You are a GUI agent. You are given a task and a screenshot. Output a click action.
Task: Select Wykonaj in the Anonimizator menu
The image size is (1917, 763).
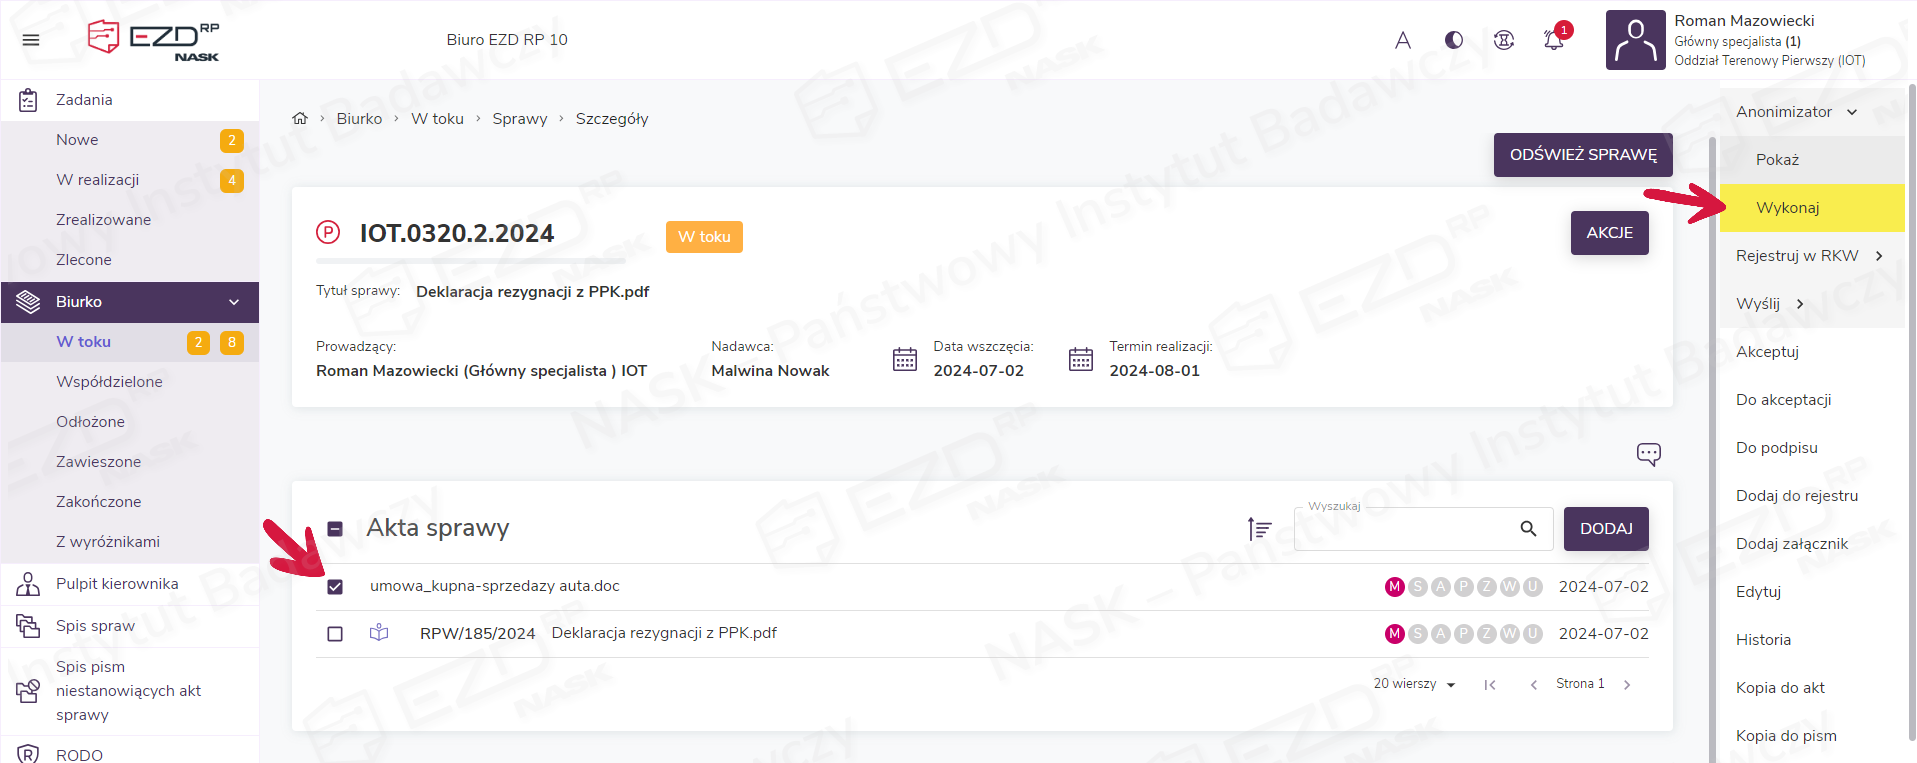point(1787,208)
